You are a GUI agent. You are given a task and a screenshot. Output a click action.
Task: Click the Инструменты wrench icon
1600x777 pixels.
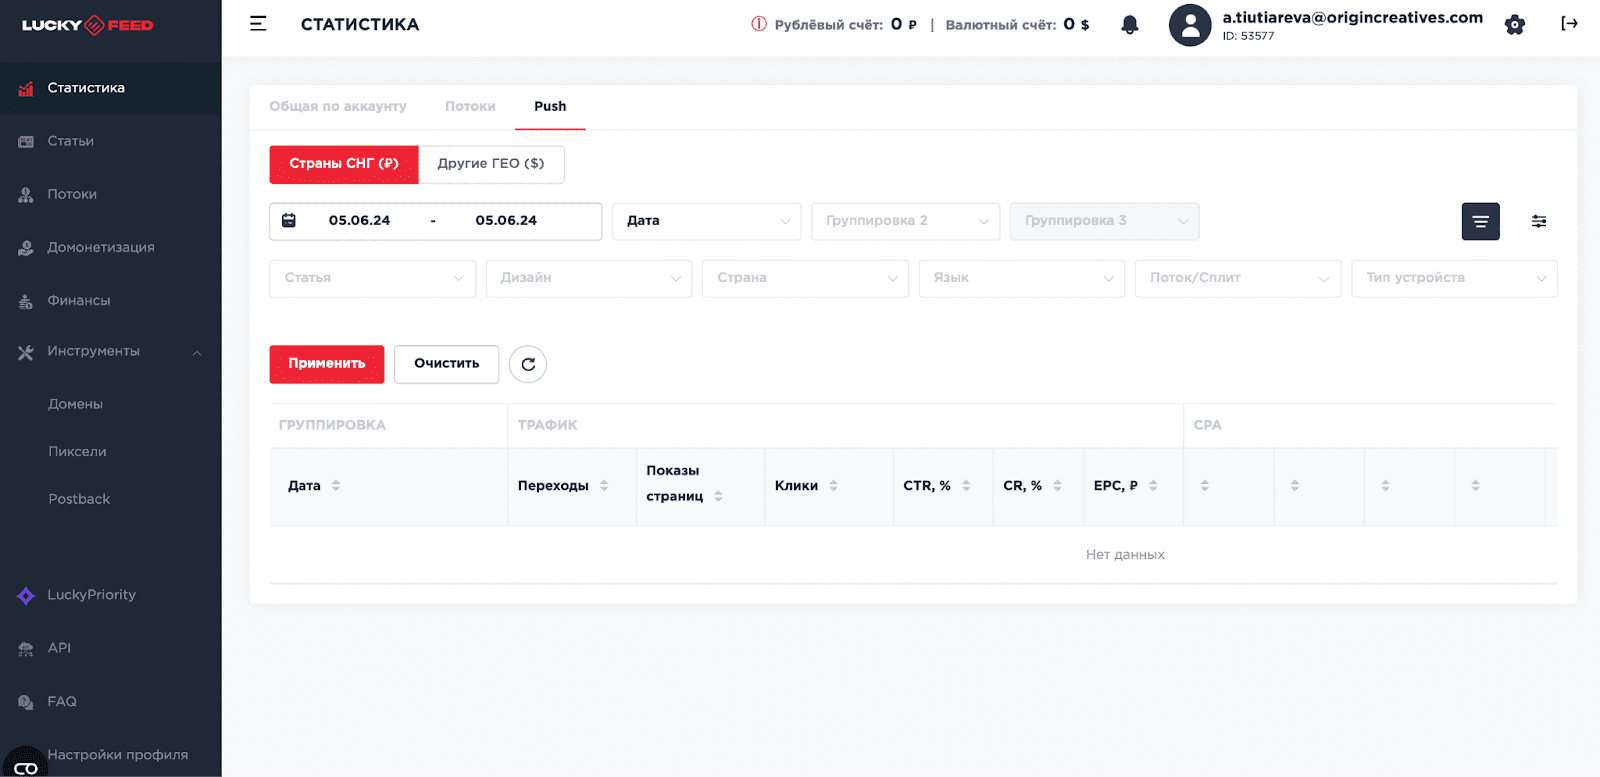pyautogui.click(x=26, y=352)
